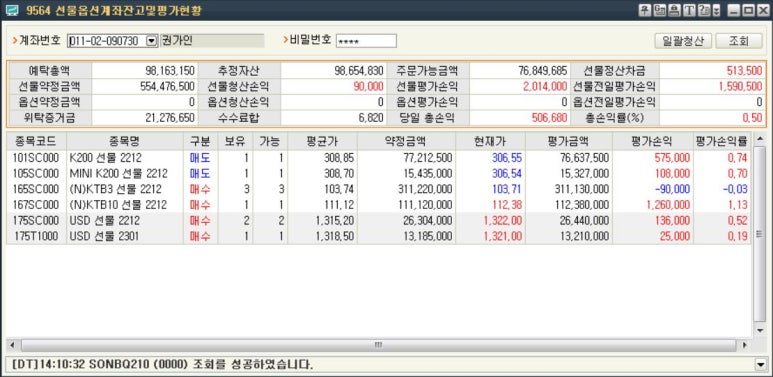
Task: Click the 보유 column header
Action: (x=235, y=142)
